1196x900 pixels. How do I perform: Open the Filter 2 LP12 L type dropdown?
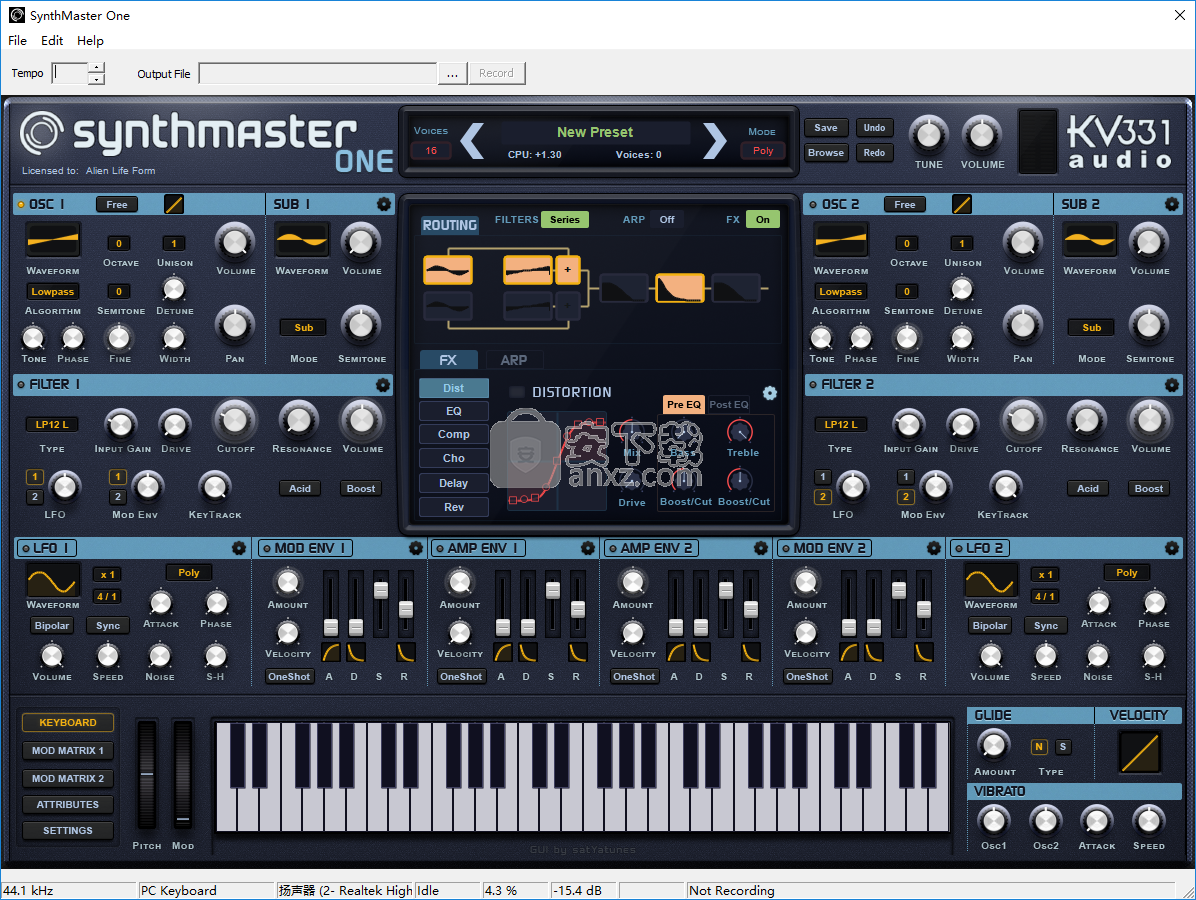tap(840, 424)
